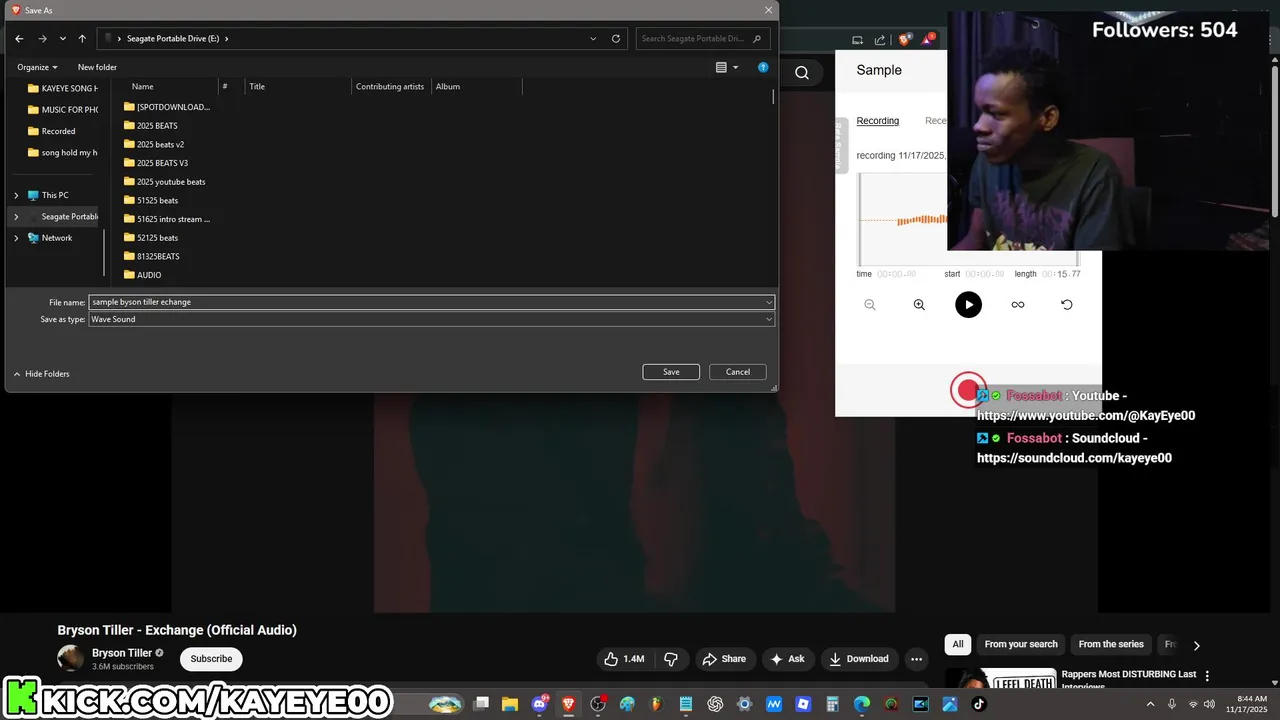Expand Network in navigation tree
The height and width of the screenshot is (720, 1280).
tap(16, 238)
